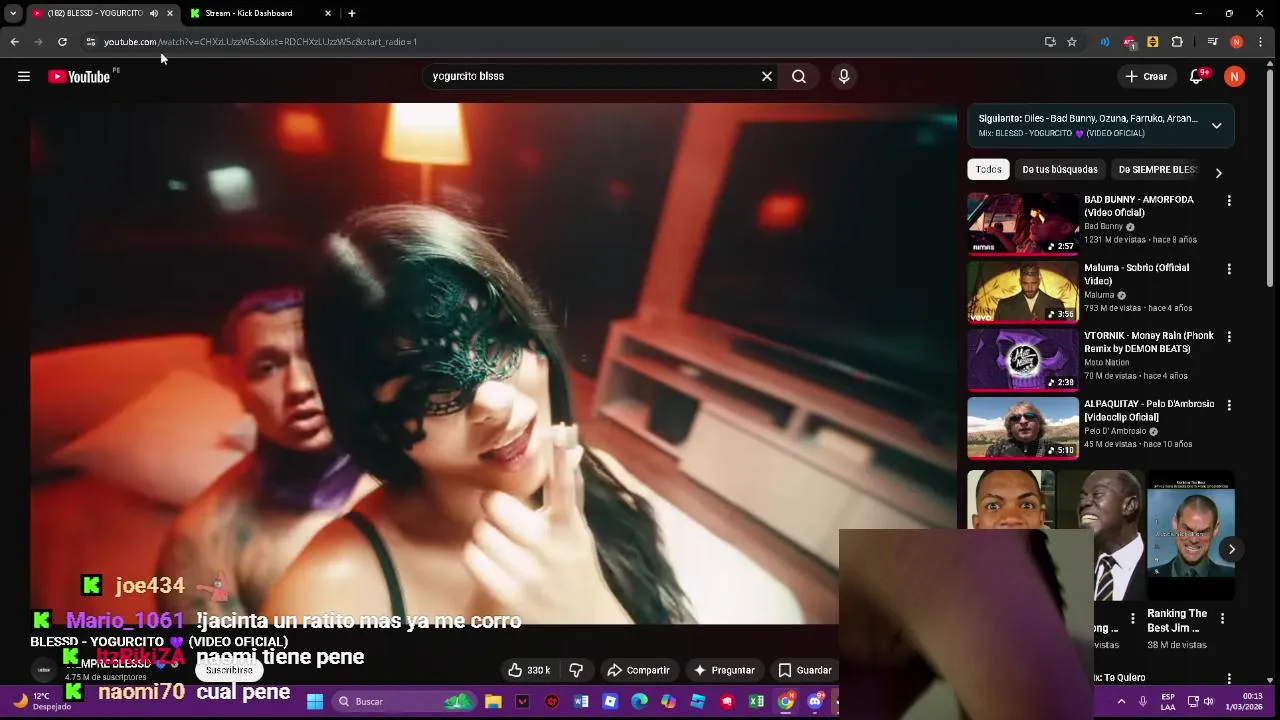Open Excel from the taskbar
Image resolution: width=1280 pixels, height=720 pixels.
757,701
